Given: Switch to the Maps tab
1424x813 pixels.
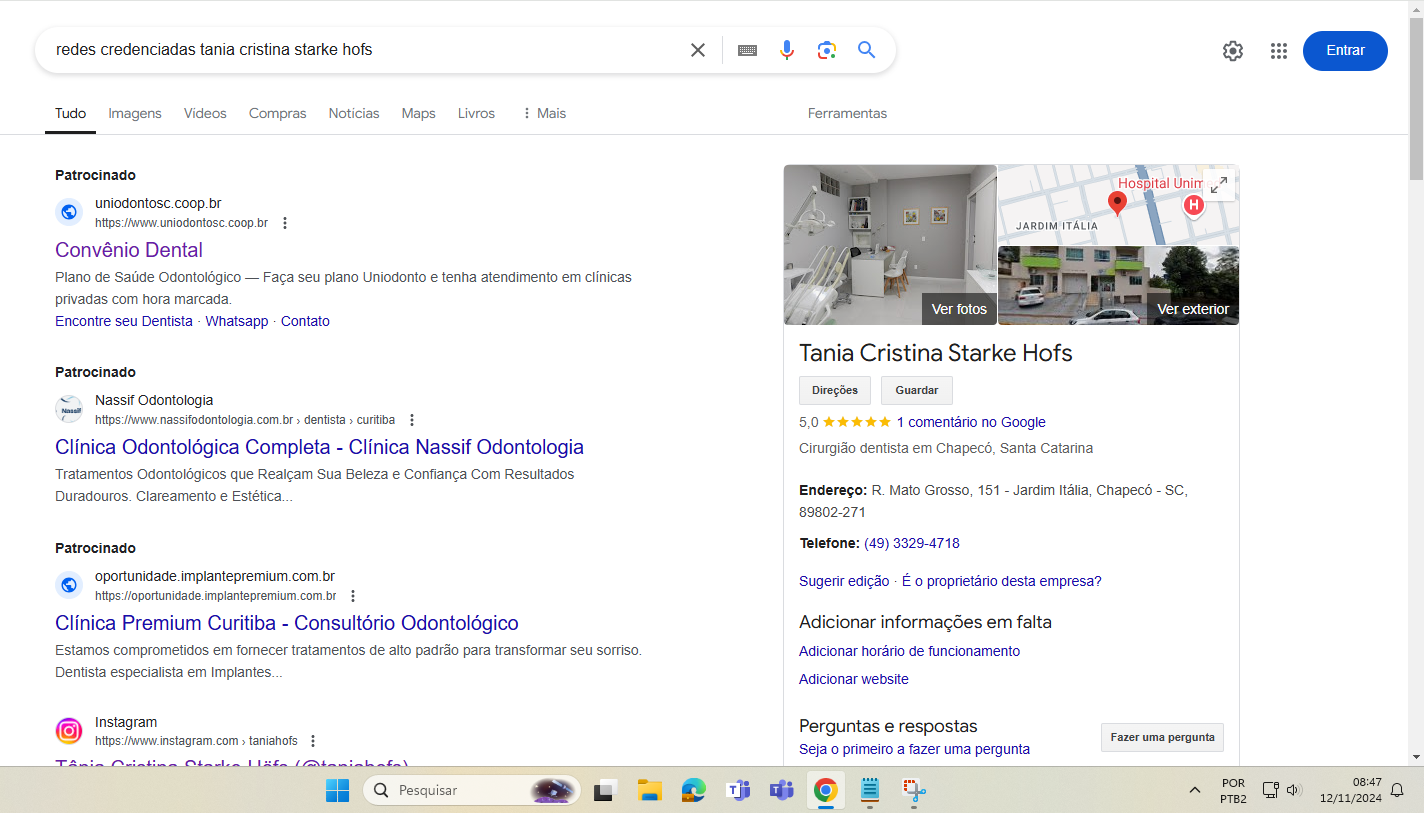Looking at the screenshot, I should click(418, 113).
